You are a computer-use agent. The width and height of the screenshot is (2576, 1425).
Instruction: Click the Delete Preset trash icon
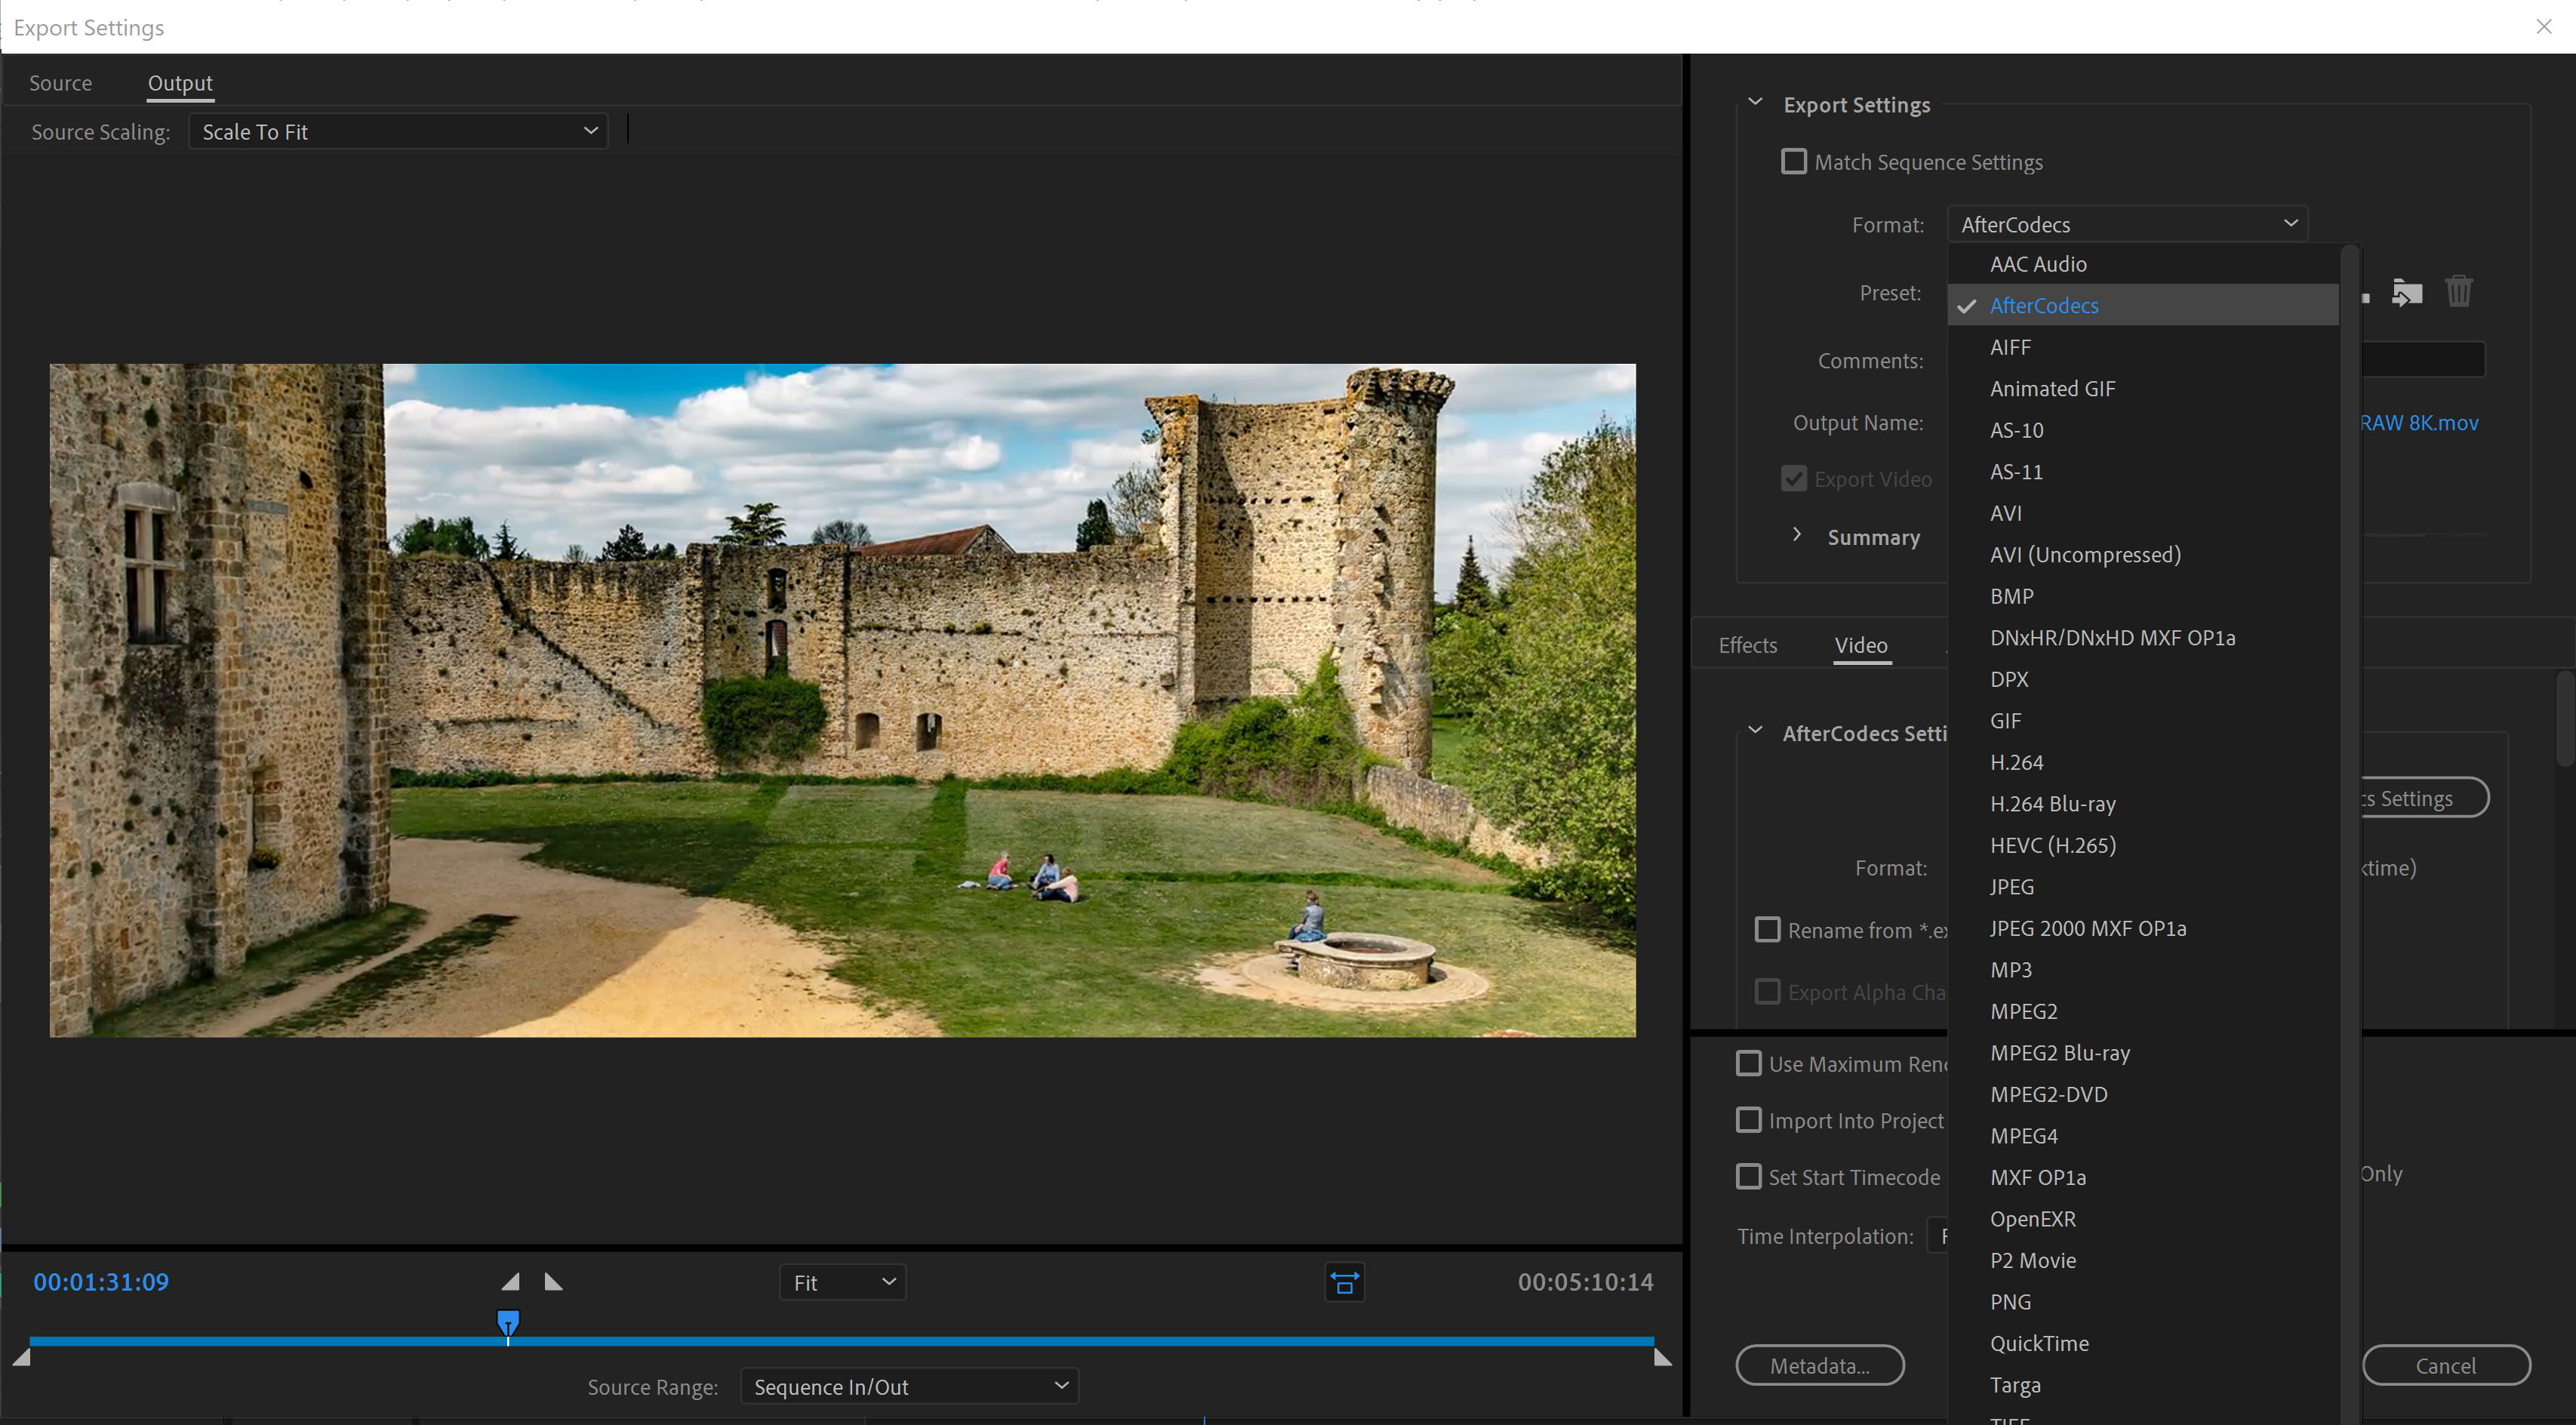coord(2458,292)
